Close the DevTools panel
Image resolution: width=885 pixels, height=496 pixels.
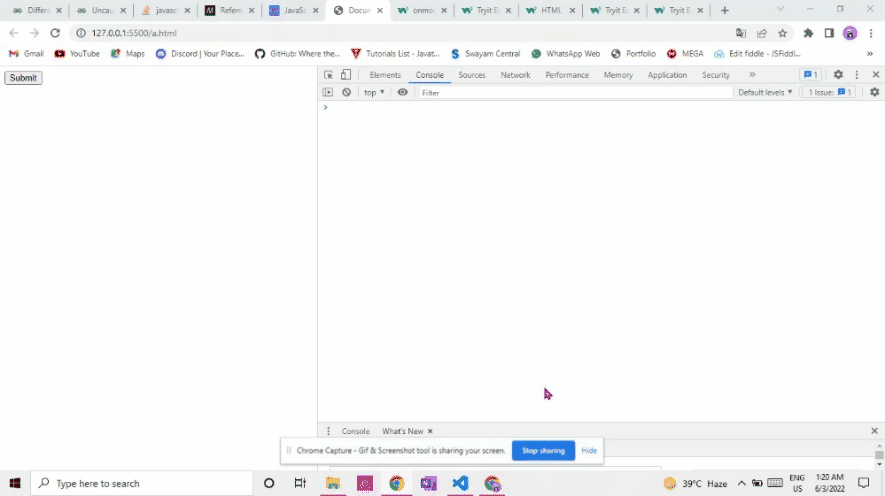(x=875, y=74)
